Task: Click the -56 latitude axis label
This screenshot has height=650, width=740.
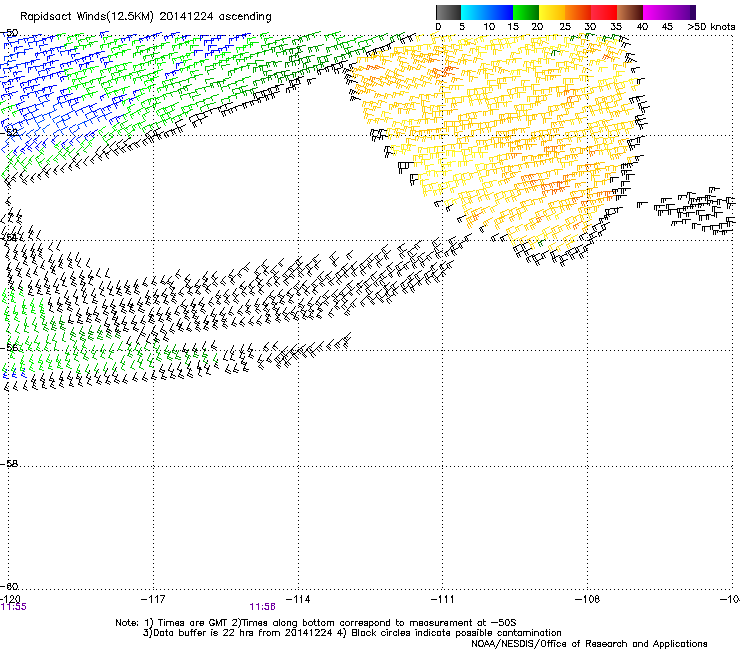Action: coord(10,348)
